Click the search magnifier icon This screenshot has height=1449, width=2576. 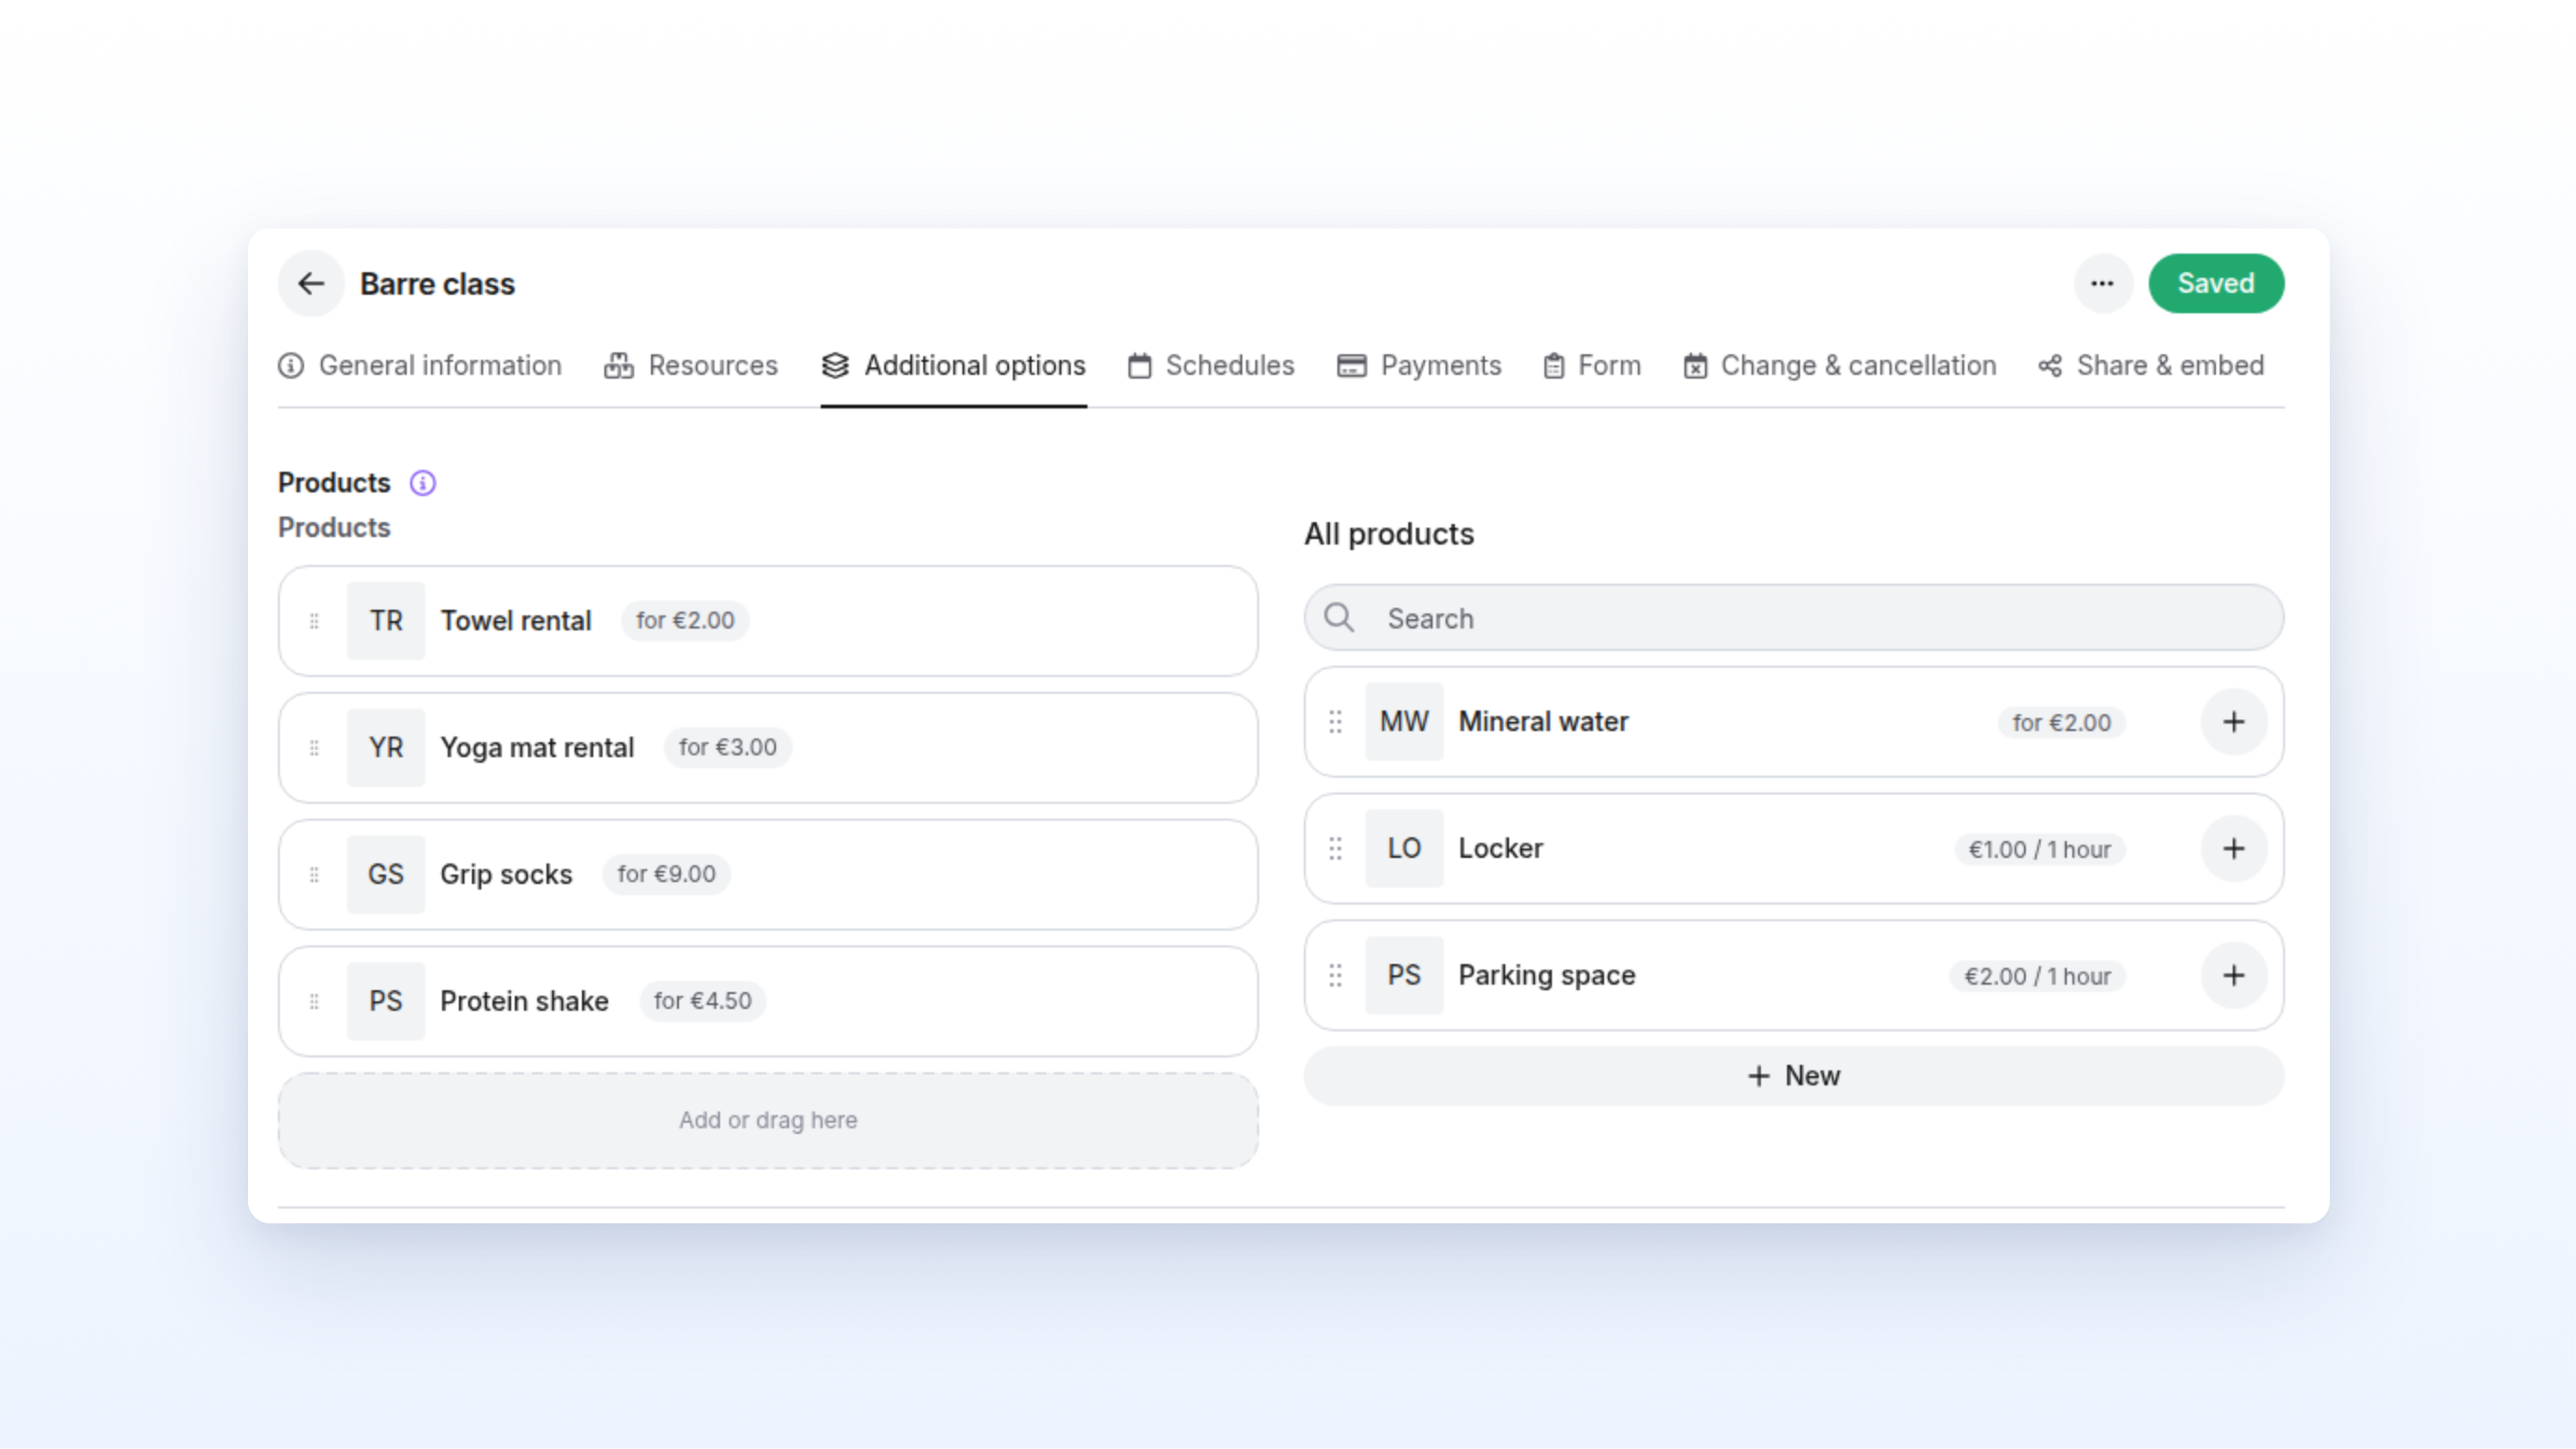(x=1339, y=618)
